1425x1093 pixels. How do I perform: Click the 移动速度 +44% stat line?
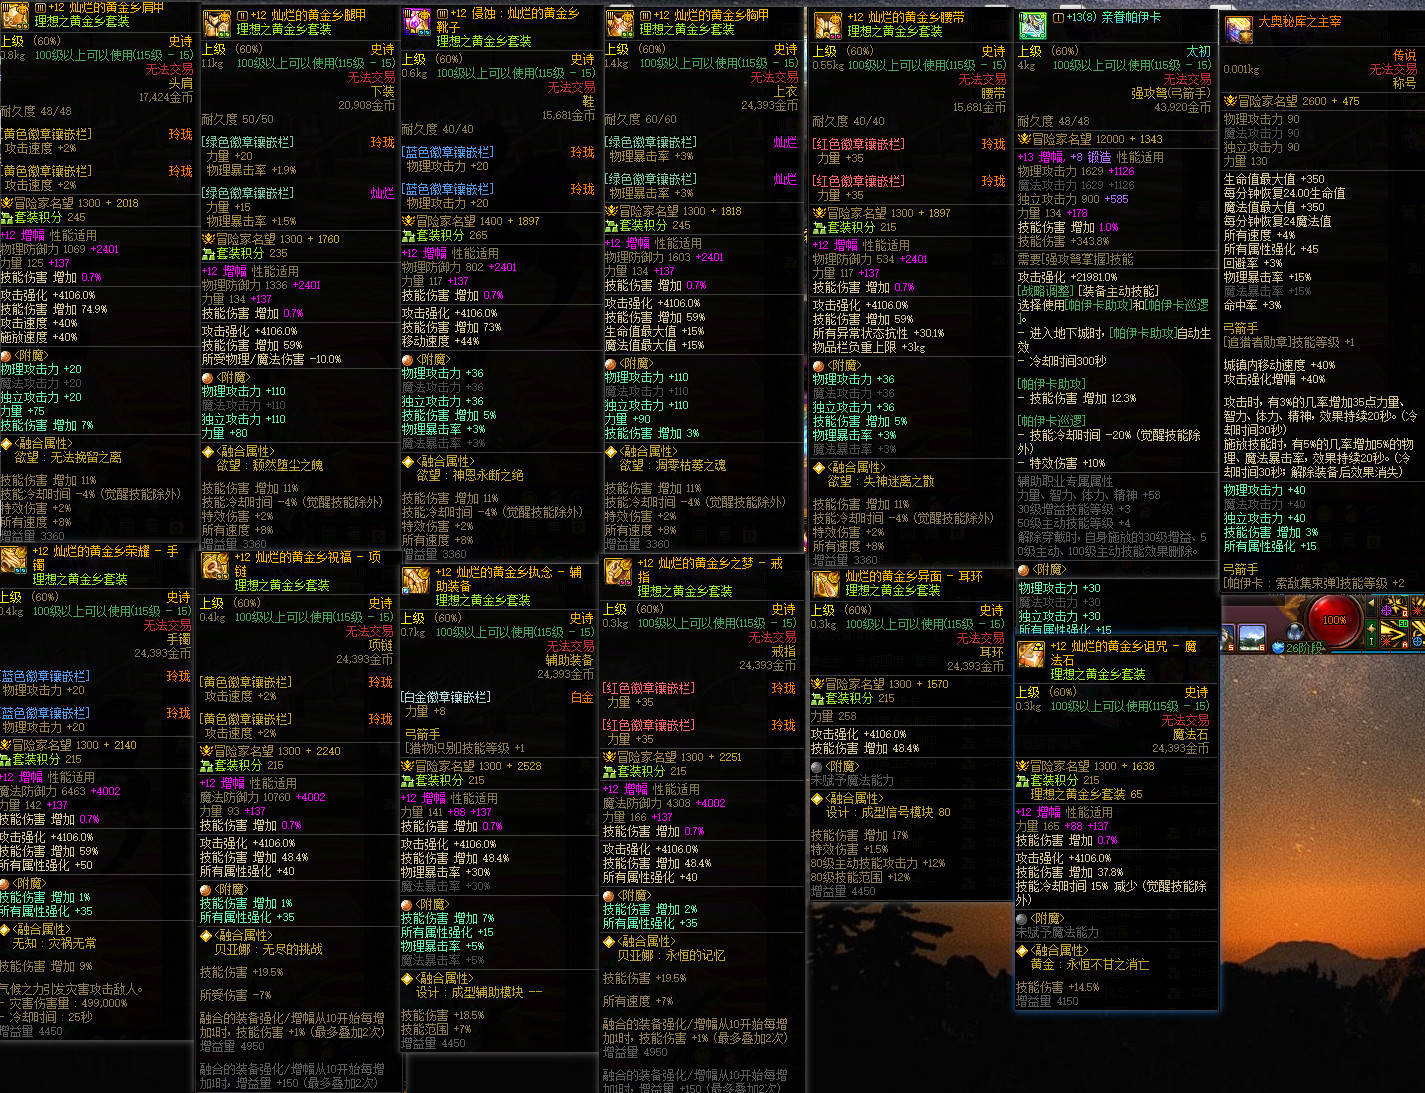pos(440,341)
